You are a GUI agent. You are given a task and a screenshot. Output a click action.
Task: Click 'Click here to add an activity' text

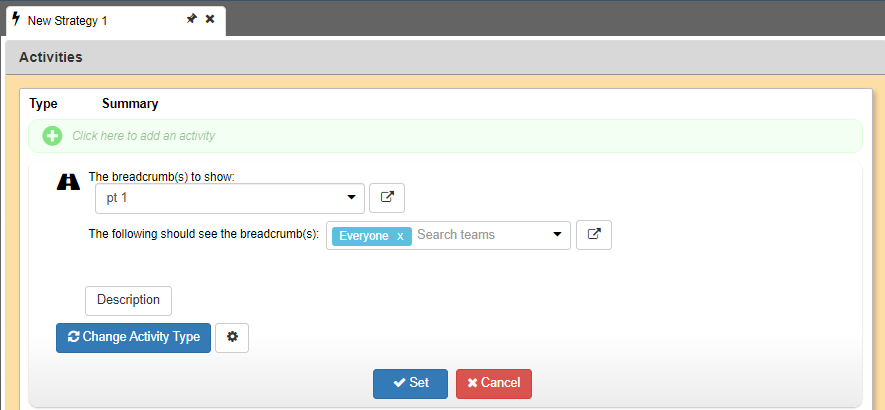coord(143,136)
